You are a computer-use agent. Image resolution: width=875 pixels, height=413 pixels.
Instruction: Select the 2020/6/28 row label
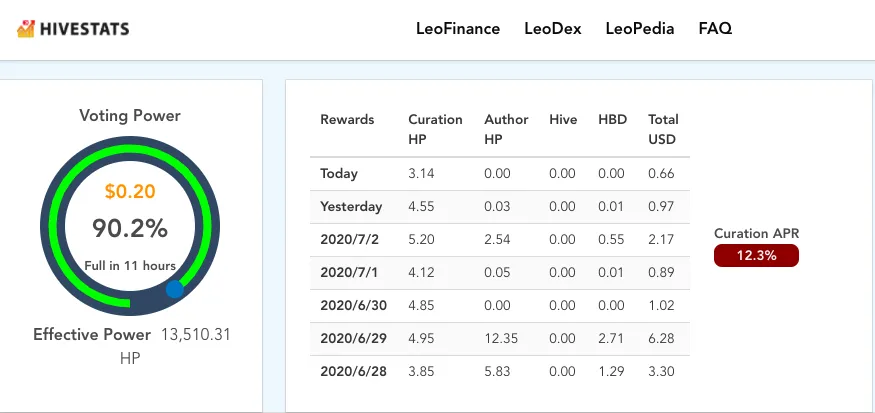[353, 371]
